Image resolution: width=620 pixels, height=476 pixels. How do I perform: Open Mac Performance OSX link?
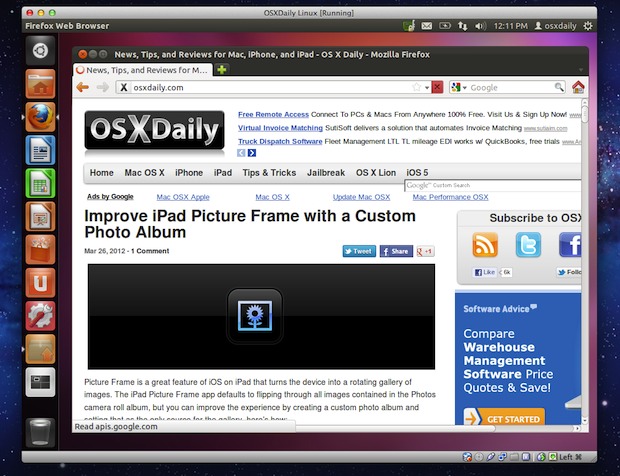point(450,197)
